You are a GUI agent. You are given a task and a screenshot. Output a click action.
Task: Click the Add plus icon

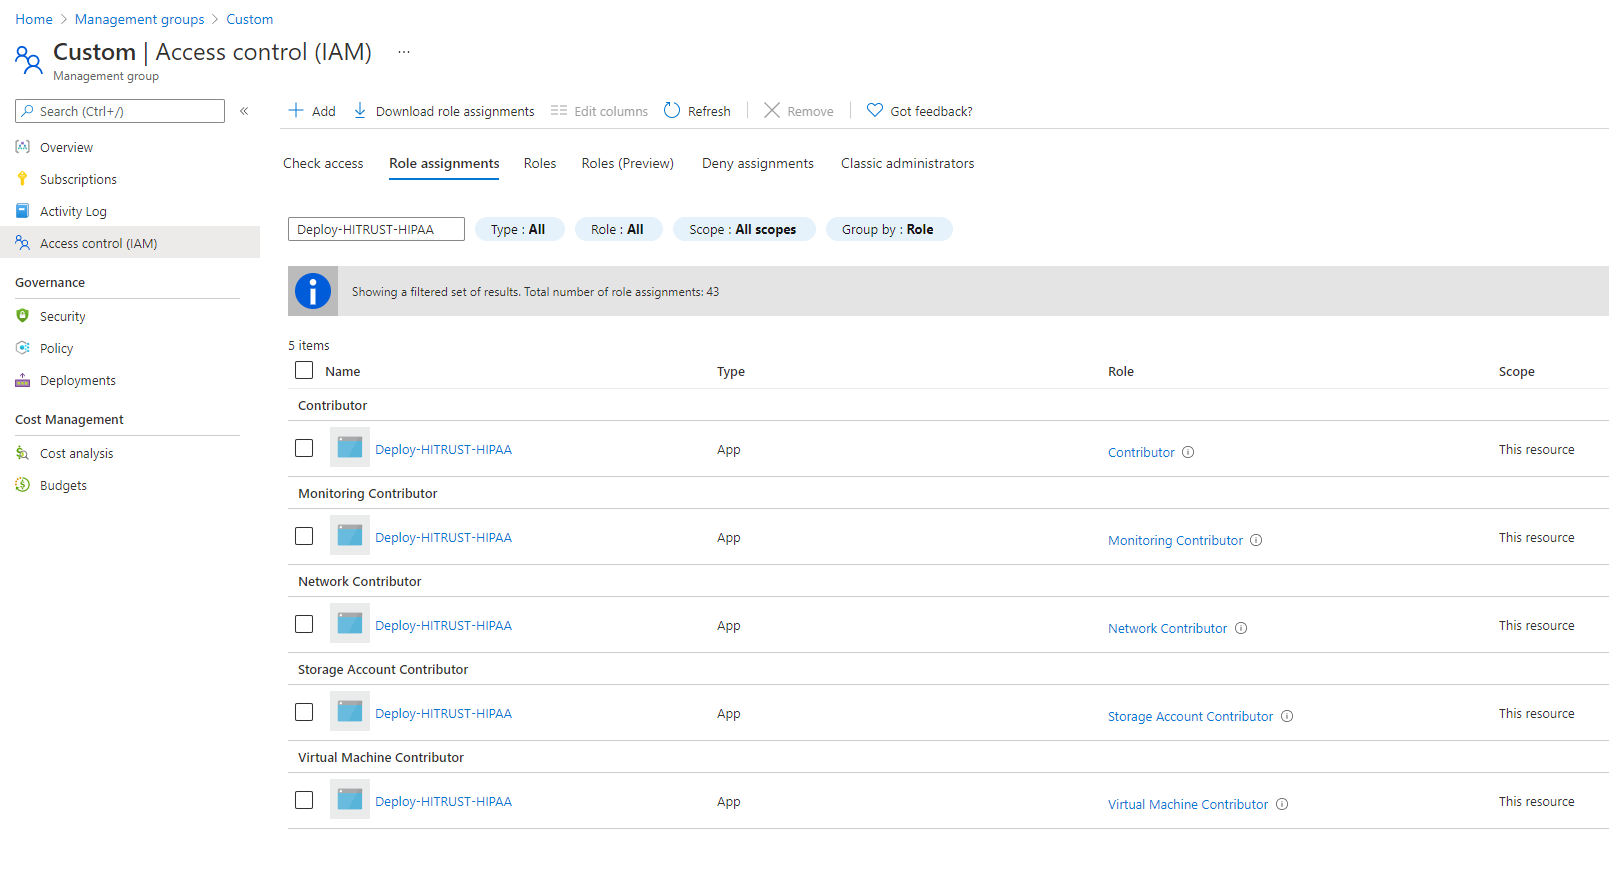[x=296, y=110]
